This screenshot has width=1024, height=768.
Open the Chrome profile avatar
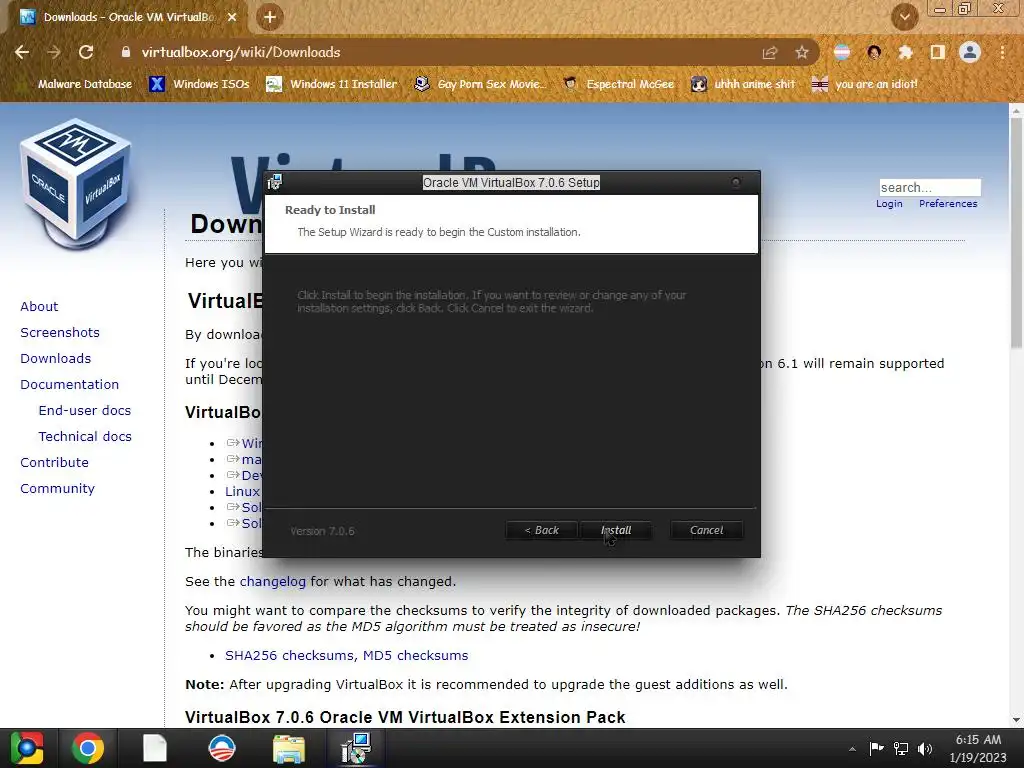[x=970, y=52]
